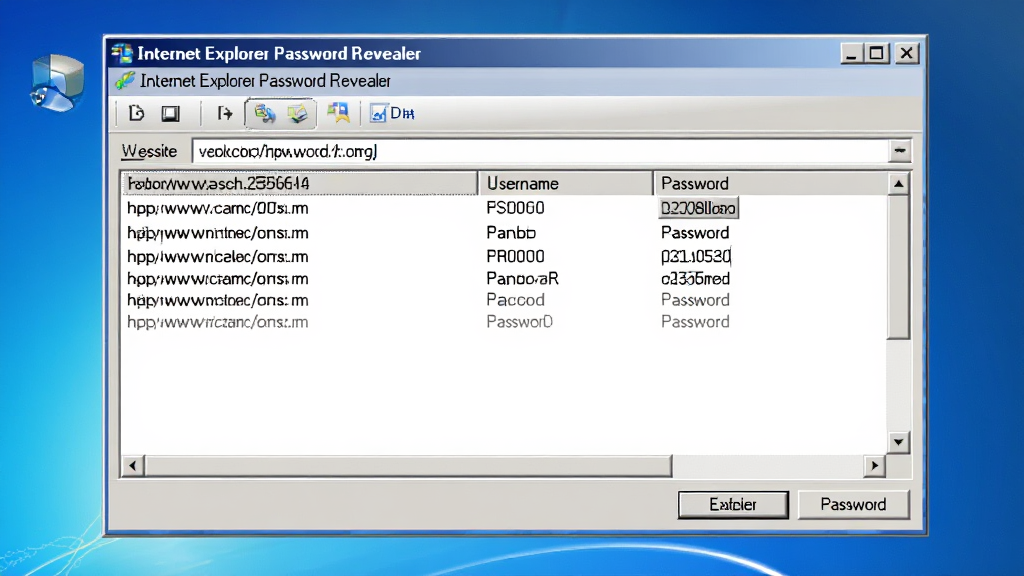
Task: Click the vertical scrollbar up arrow
Action: [x=899, y=184]
